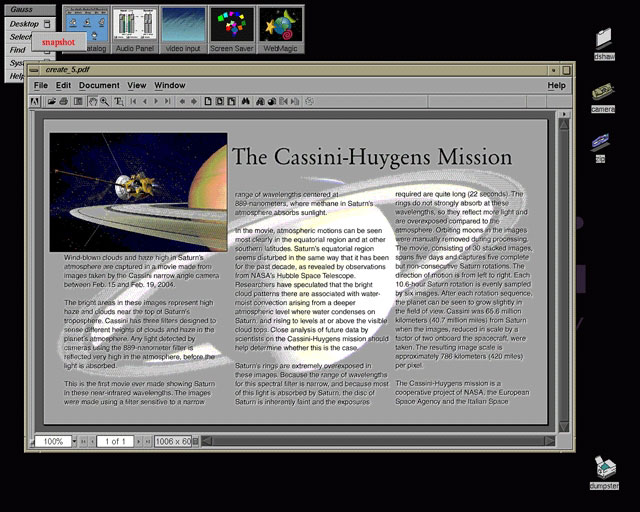Image resolution: width=640 pixels, height=512 pixels.
Task: Click the 100% zoom field
Action: tap(53, 441)
